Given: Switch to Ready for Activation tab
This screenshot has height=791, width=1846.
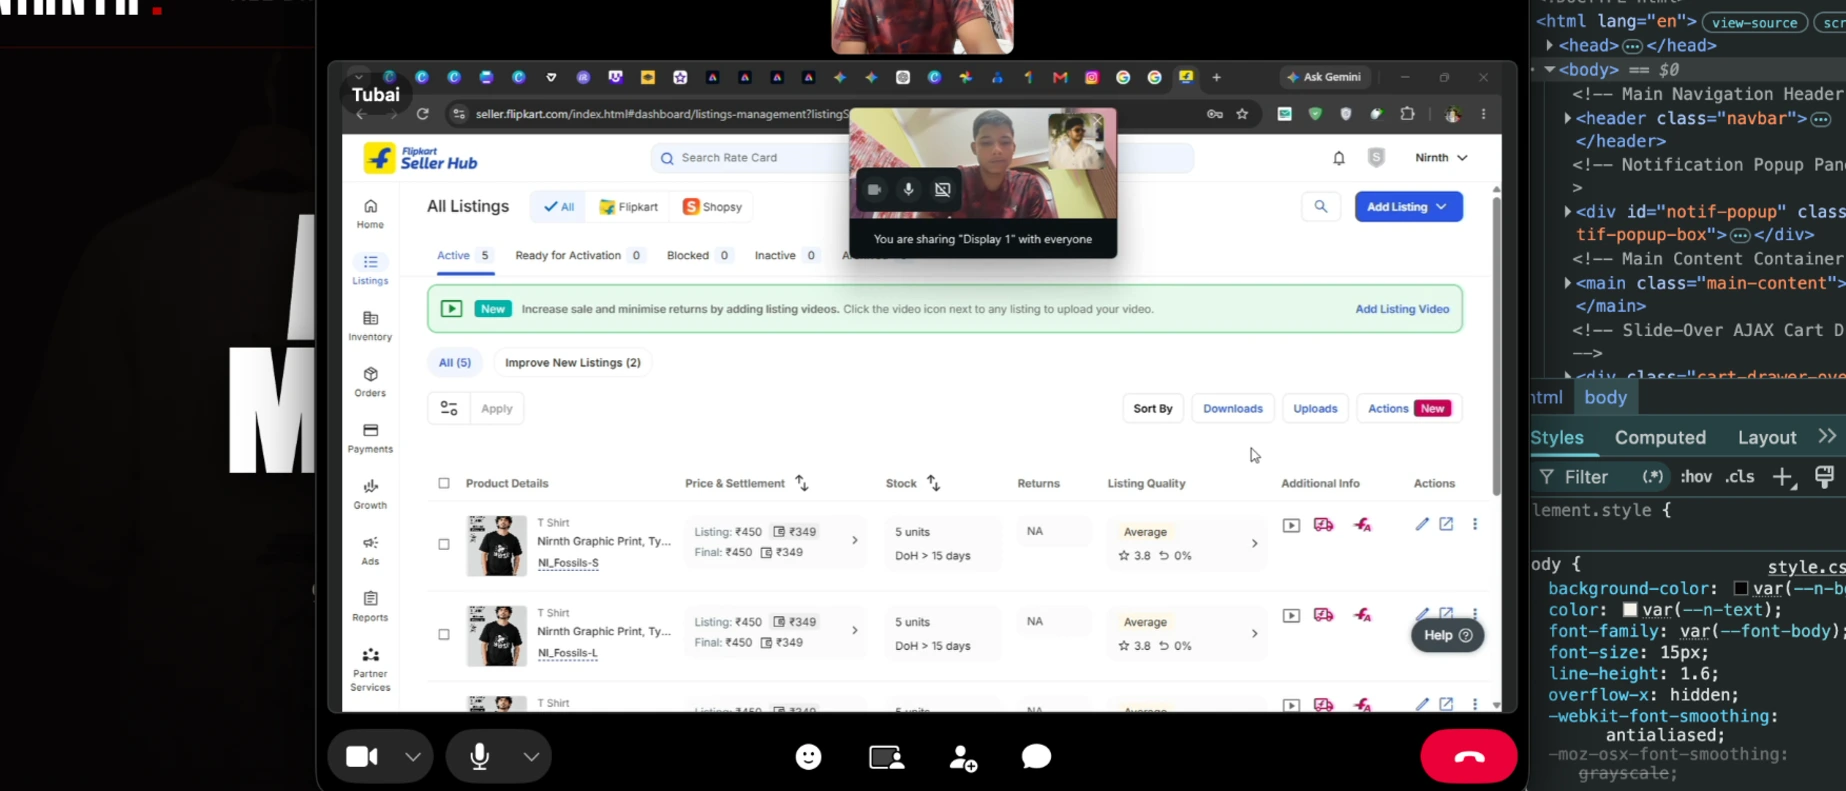Looking at the screenshot, I should click(x=579, y=256).
